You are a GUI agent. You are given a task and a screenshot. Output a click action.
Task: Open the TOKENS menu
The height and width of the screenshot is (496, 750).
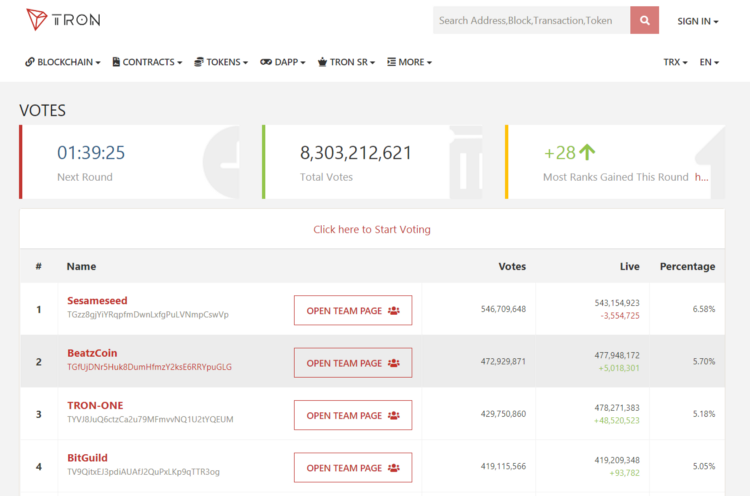click(221, 62)
